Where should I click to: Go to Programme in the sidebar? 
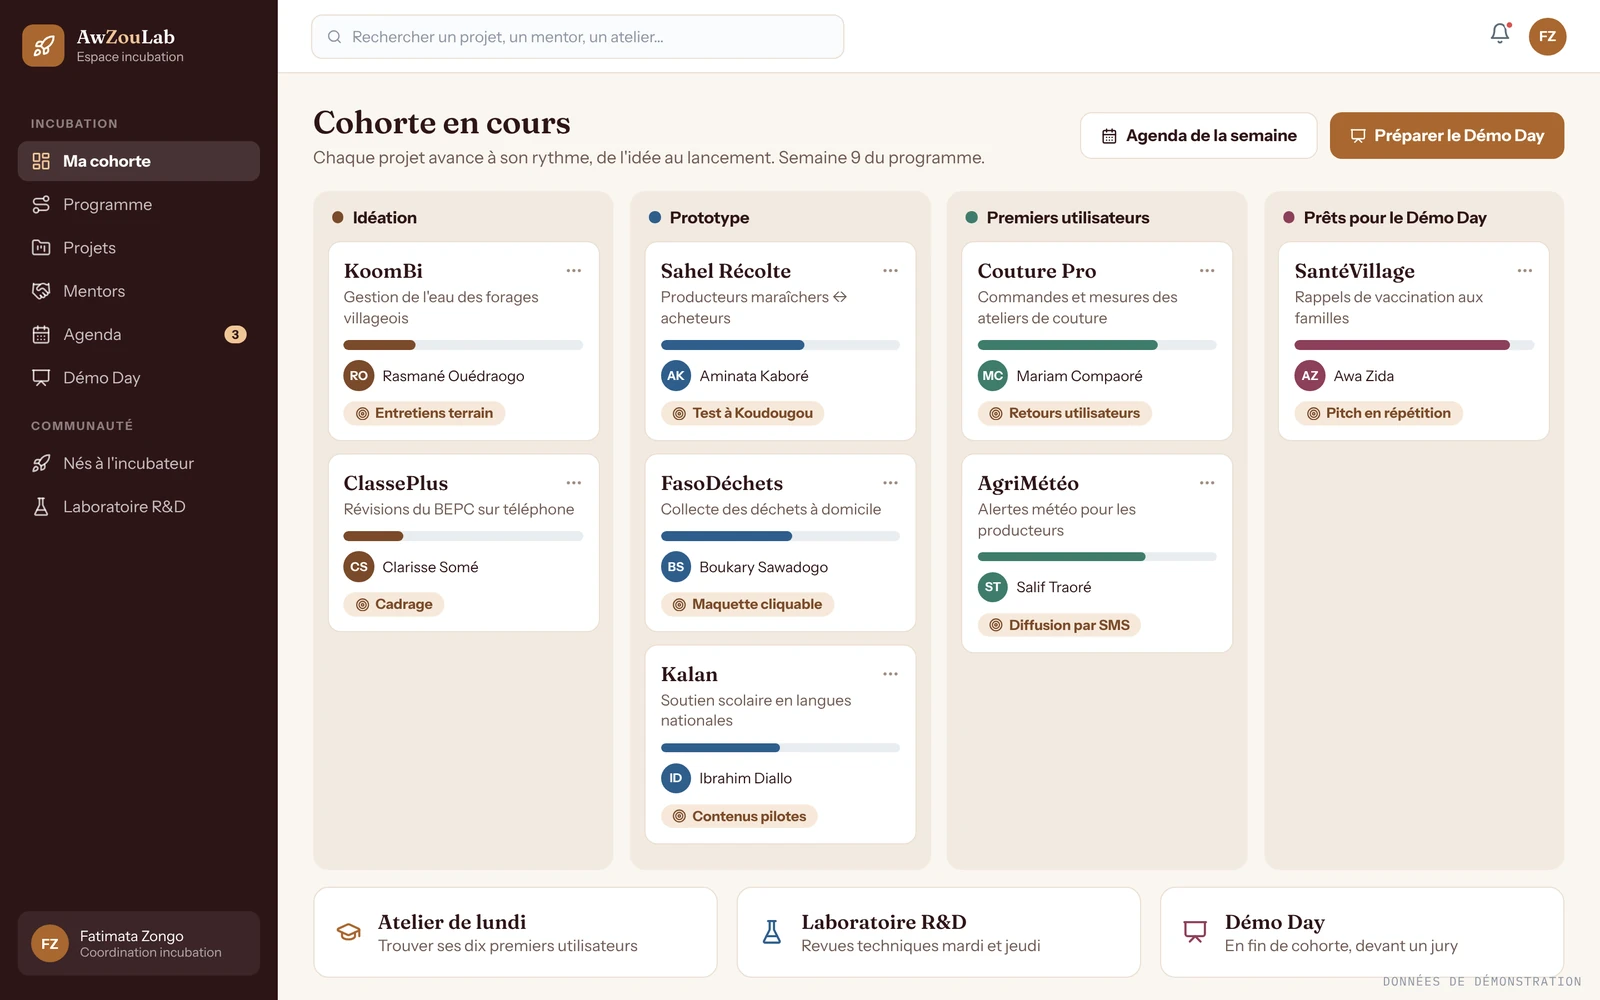[139, 204]
